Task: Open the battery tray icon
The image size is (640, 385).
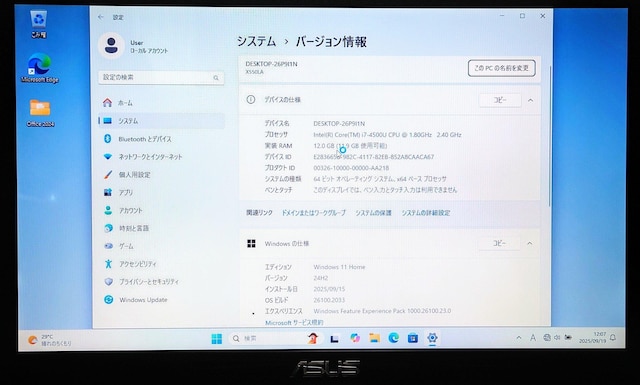Action: pyautogui.click(x=568, y=338)
